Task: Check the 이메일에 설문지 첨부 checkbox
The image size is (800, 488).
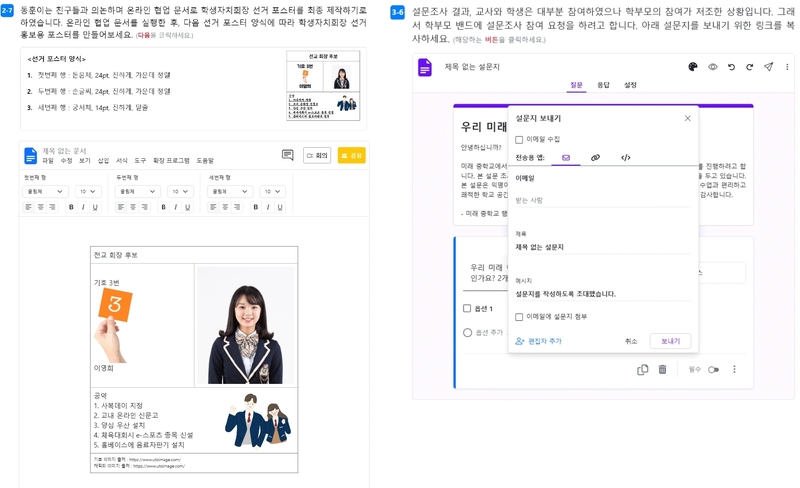Action: [x=519, y=317]
